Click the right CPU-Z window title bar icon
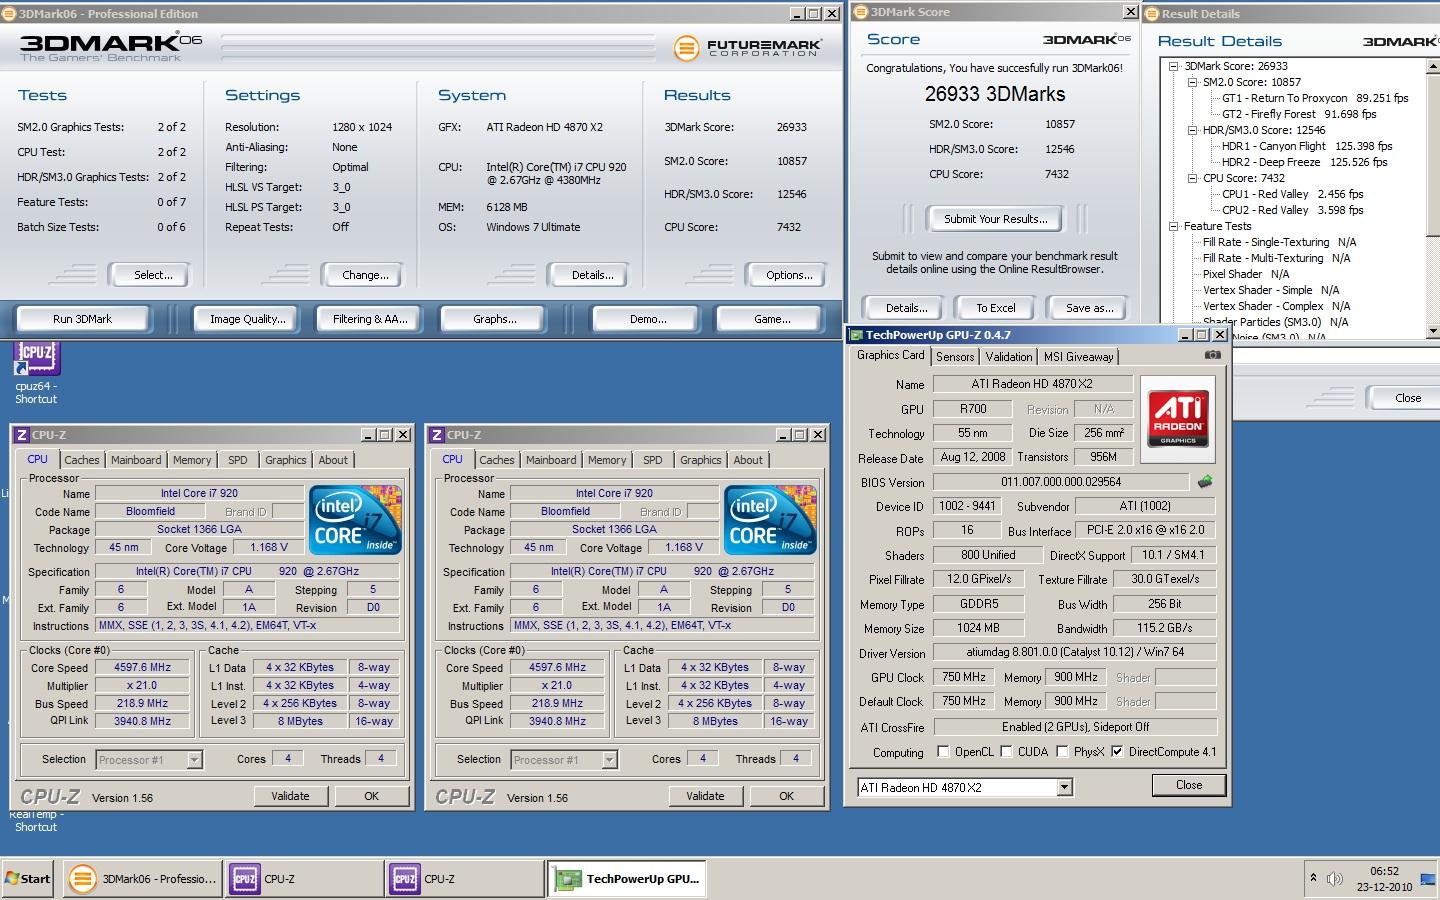Image resolution: width=1440 pixels, height=900 pixels. (437, 435)
